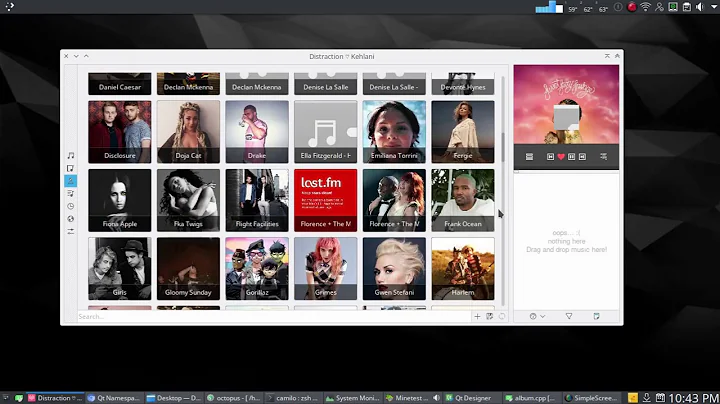Switch to octopus taskbar window
Screen dimensions: 720x404
233,398
